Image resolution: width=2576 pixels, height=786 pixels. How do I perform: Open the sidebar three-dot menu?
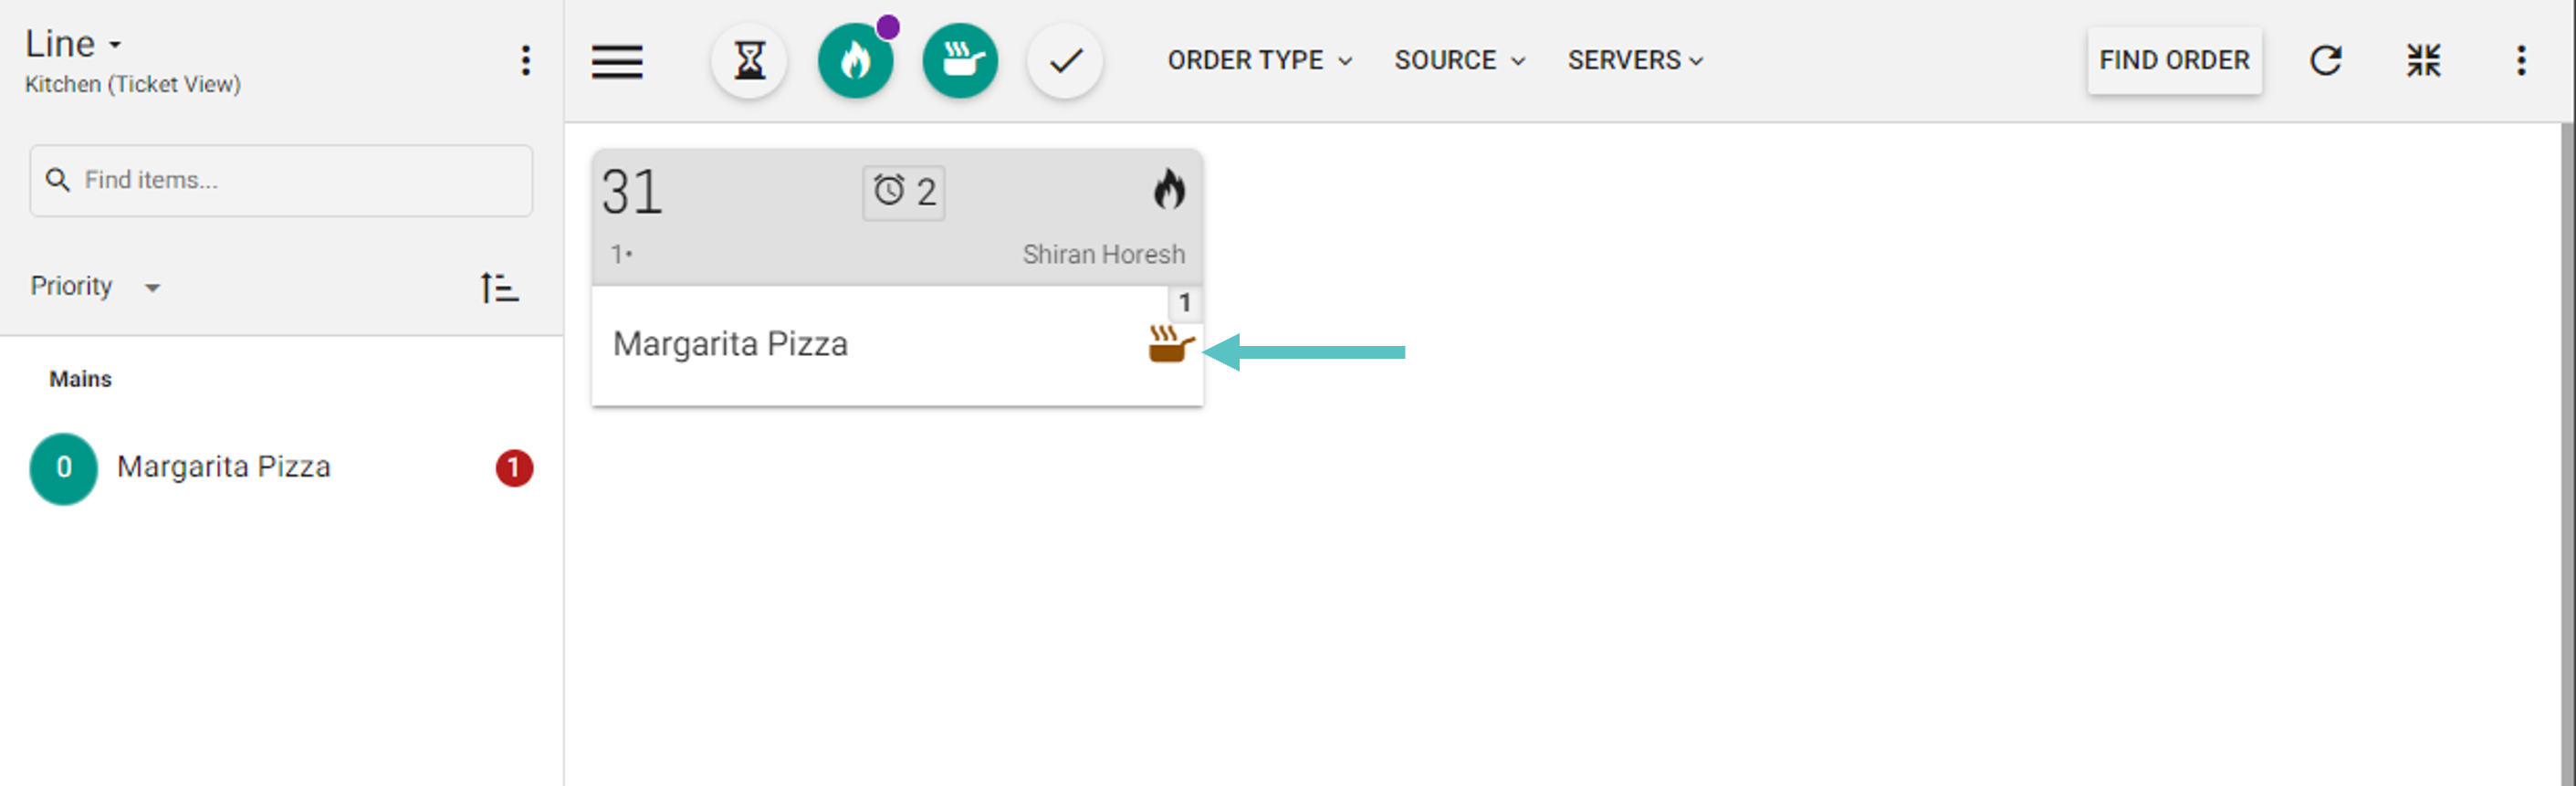click(525, 61)
